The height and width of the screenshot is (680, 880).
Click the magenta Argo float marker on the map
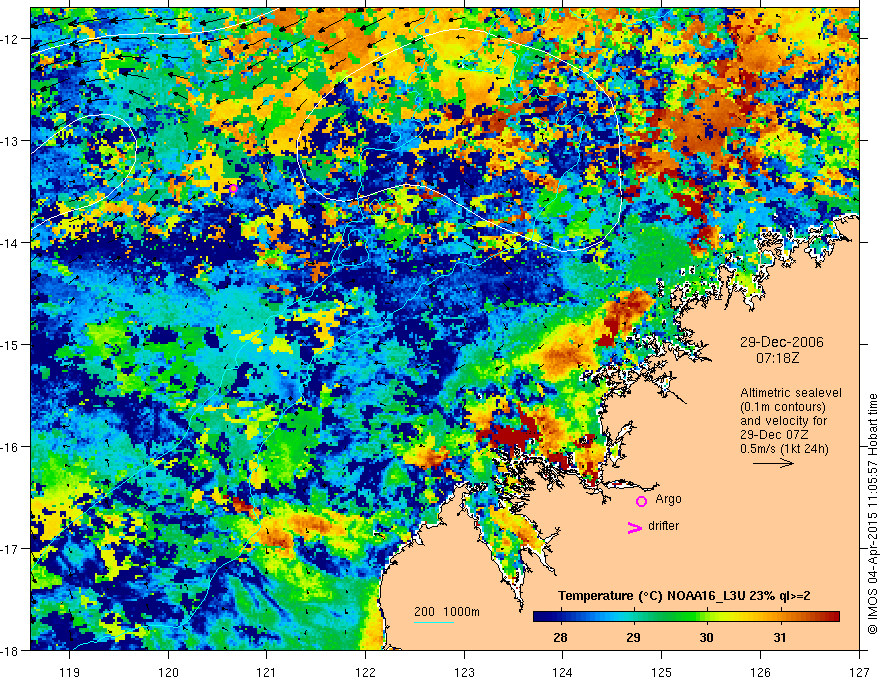click(233, 189)
